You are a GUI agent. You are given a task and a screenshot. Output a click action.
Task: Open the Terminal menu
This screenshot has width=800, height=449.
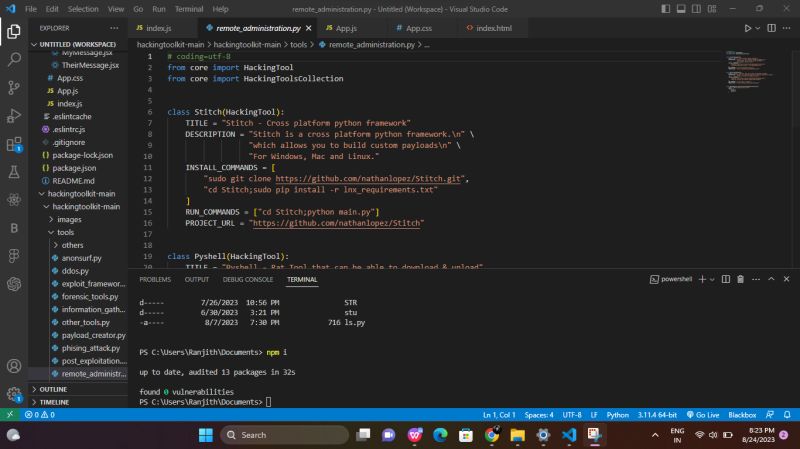(189, 9)
